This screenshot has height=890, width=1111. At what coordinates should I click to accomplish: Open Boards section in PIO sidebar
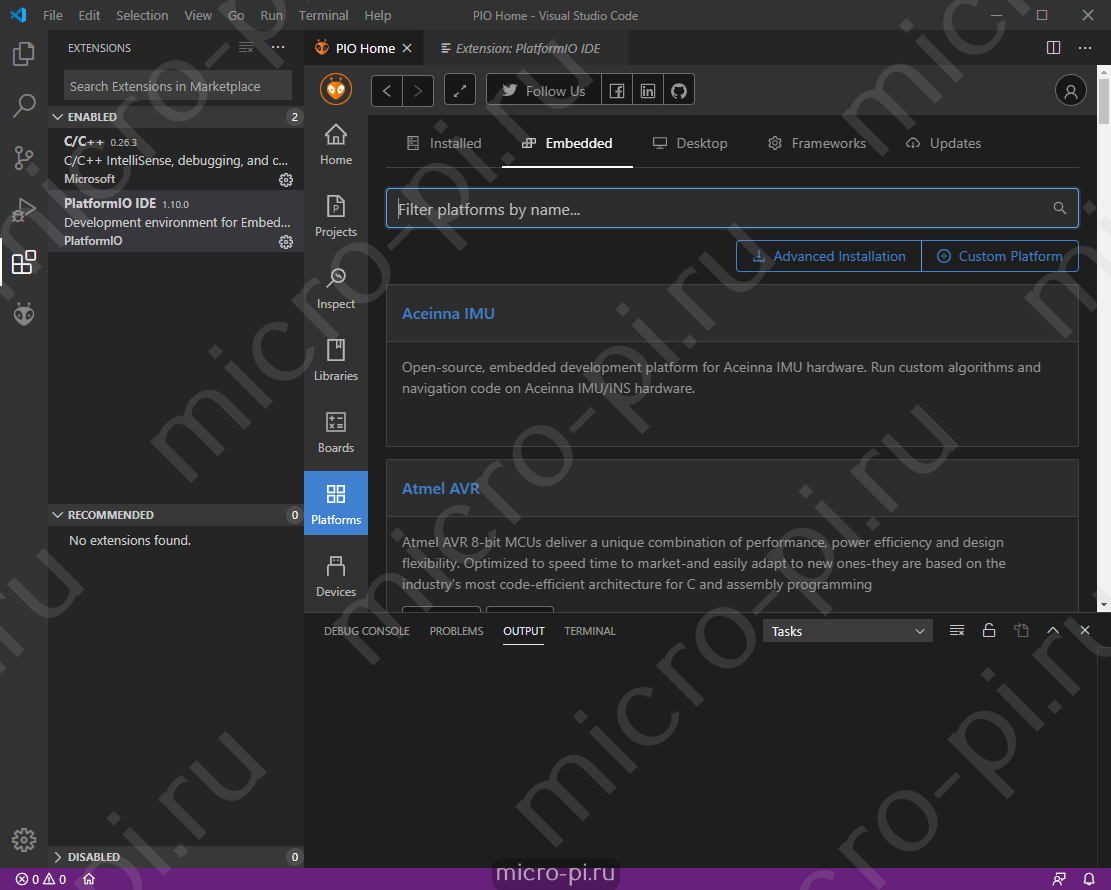336,433
